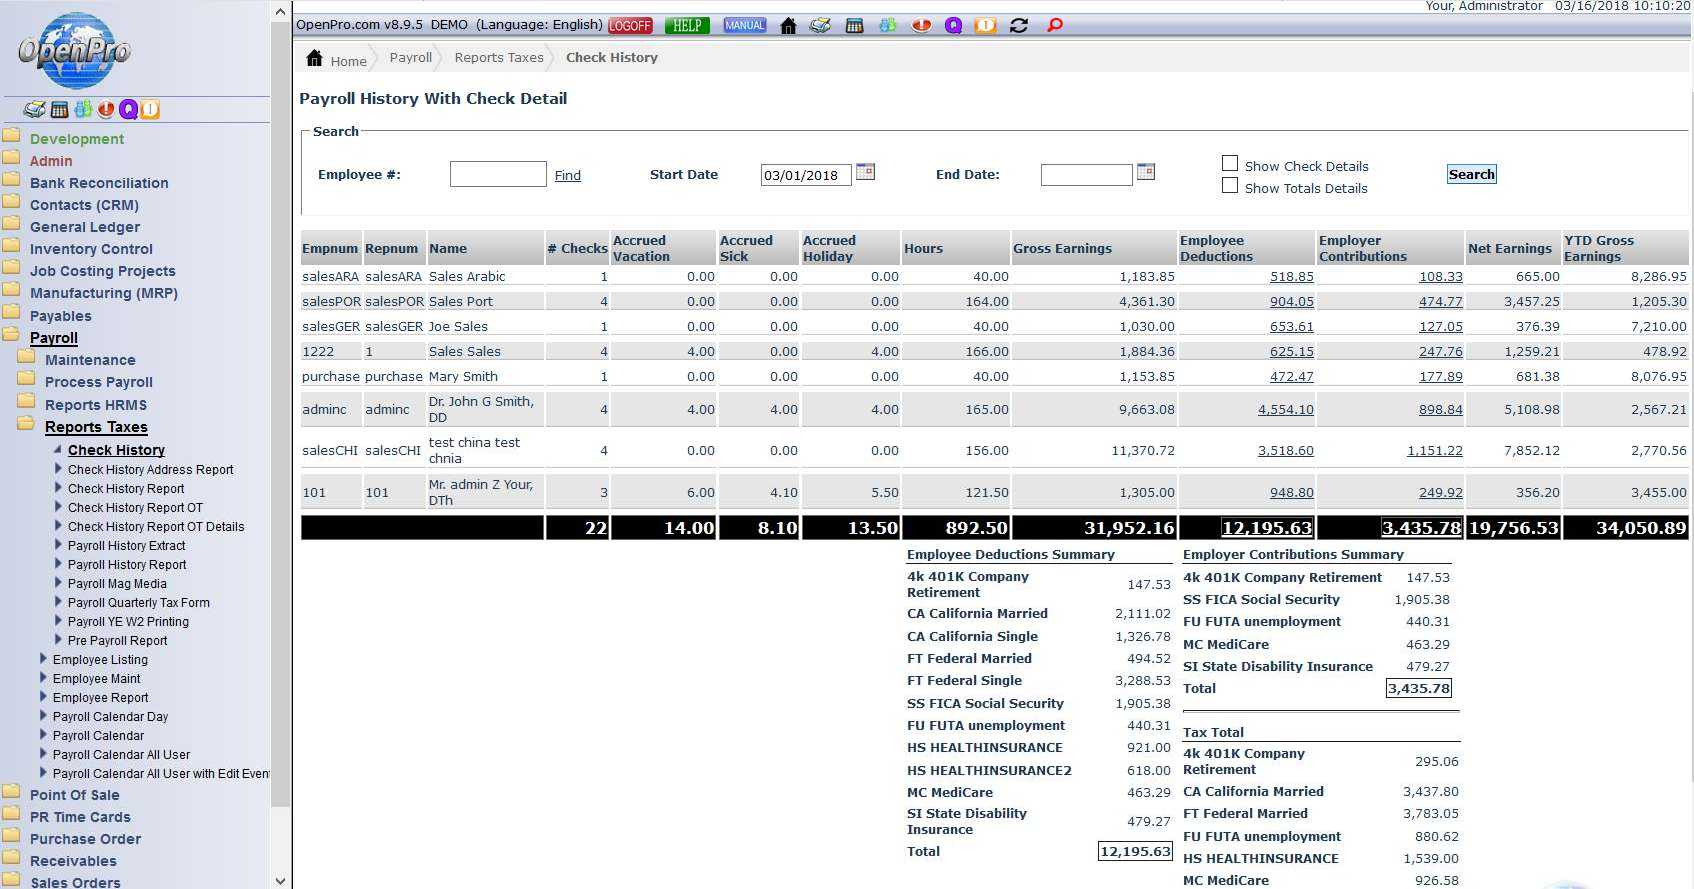Click the sidebar vertical scrollbar down arrow
This screenshot has height=889, width=1694.
(x=280, y=880)
